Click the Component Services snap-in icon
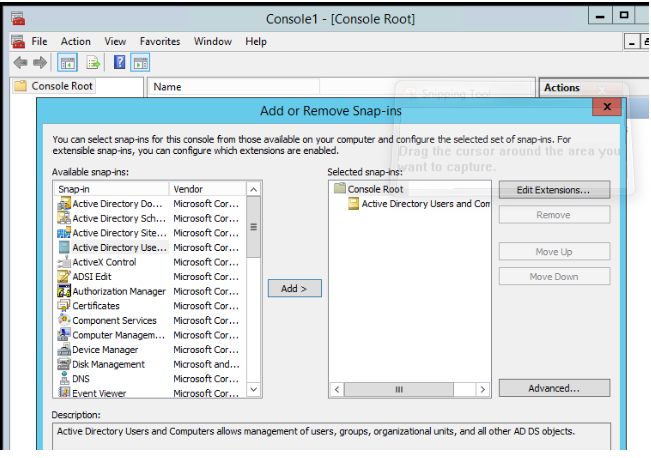This screenshot has height=458, width=651. coord(64,320)
